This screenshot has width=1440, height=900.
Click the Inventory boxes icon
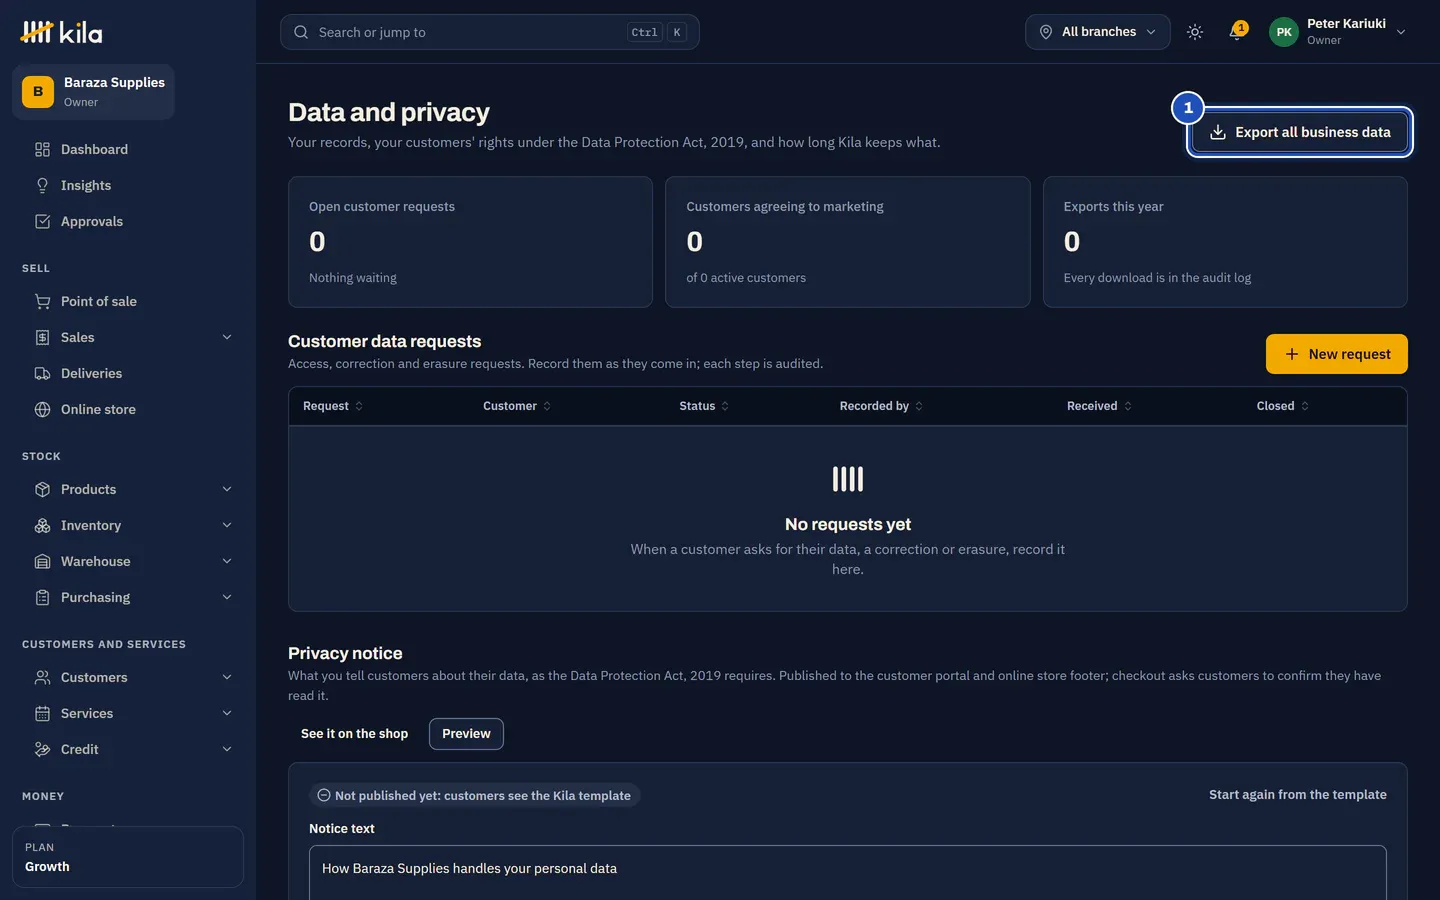[42, 525]
